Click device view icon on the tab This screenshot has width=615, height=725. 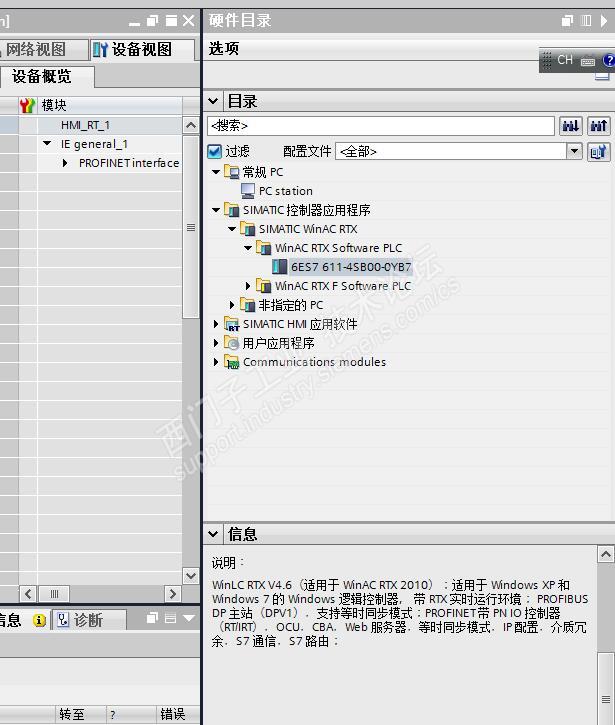tap(100, 49)
